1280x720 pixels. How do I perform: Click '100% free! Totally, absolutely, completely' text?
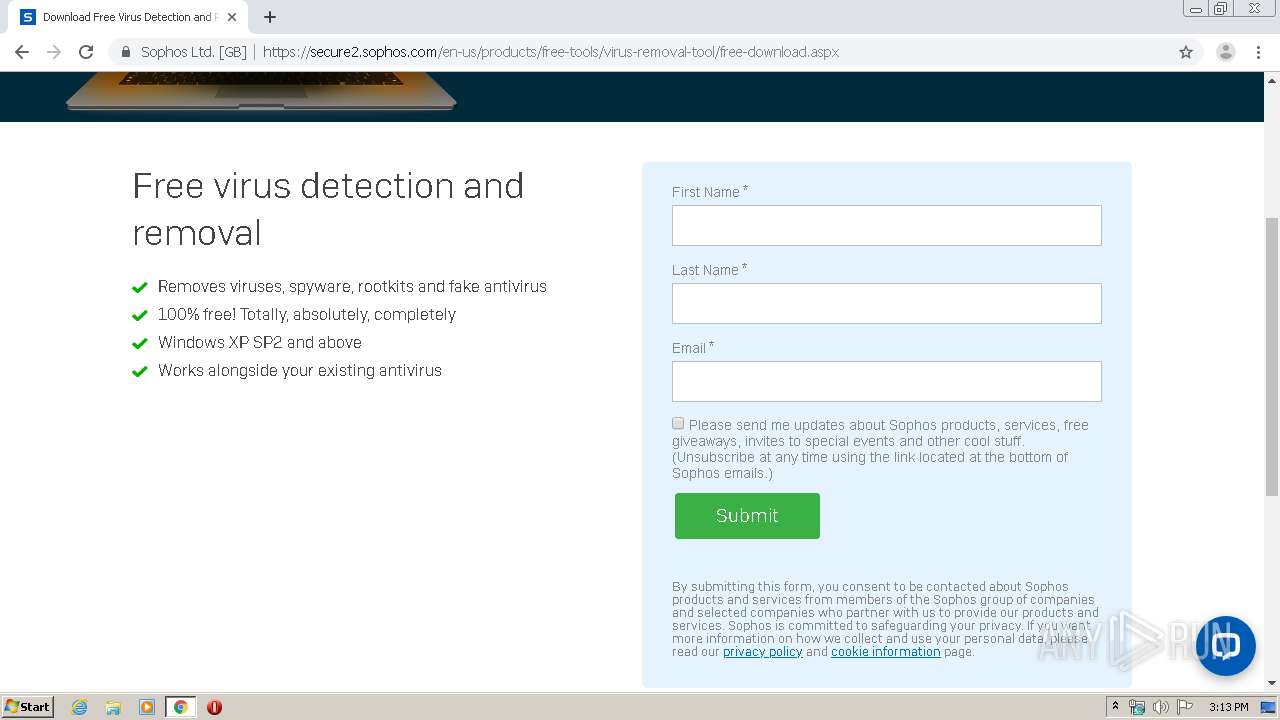(x=307, y=314)
